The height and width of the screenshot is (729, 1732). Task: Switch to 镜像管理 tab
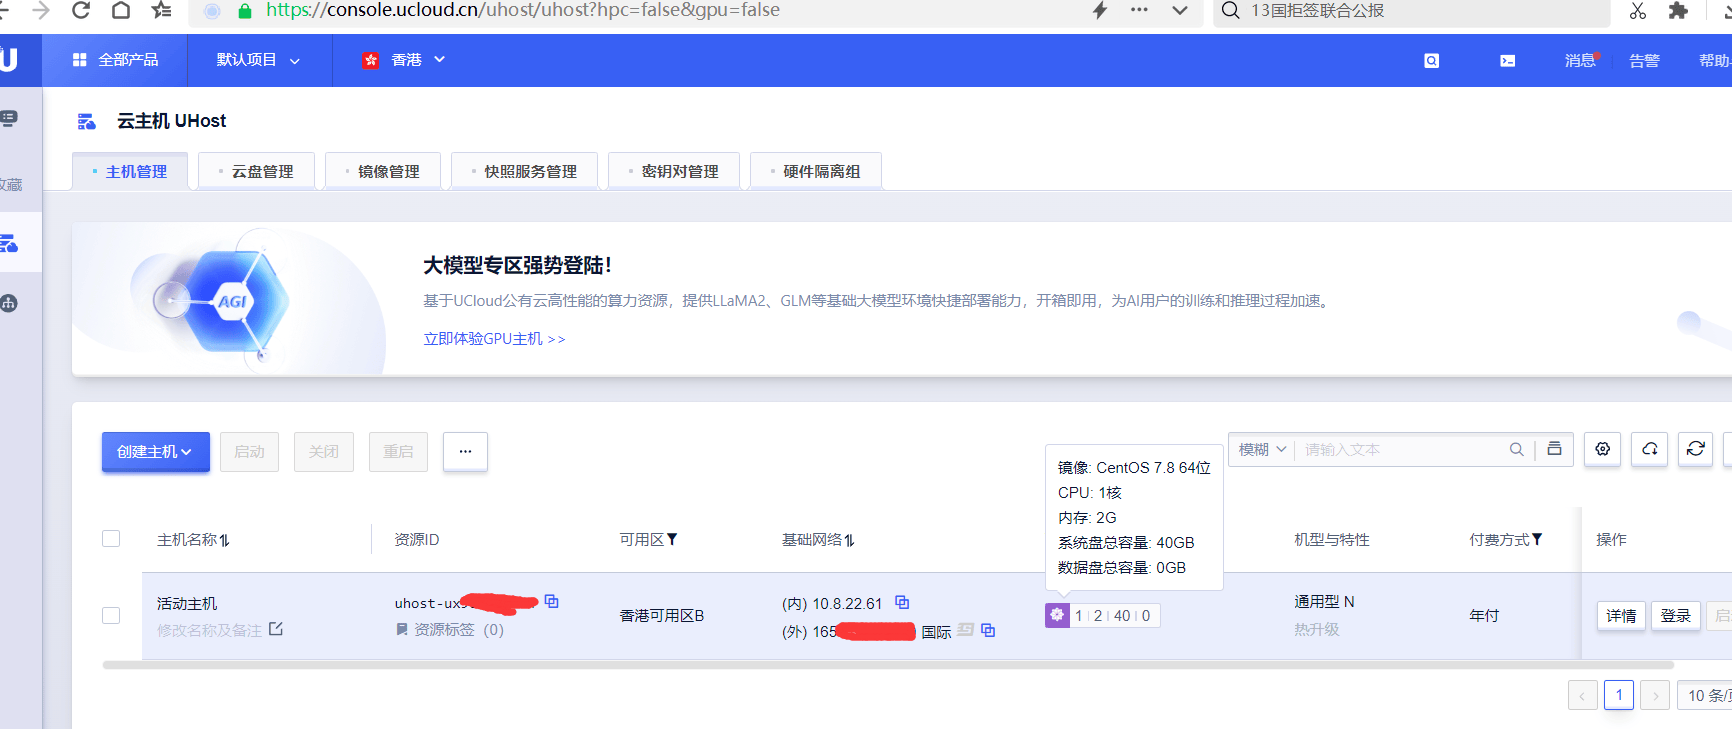pyautogui.click(x=383, y=171)
